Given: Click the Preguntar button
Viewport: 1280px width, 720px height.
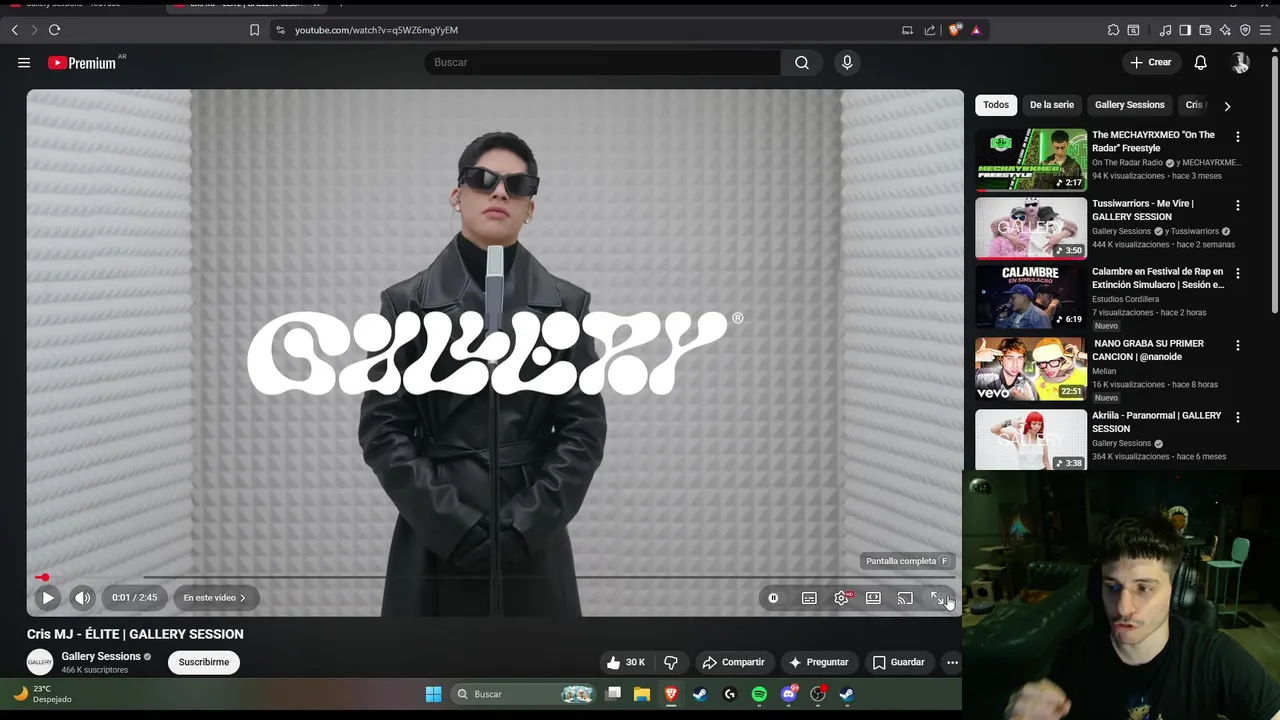Looking at the screenshot, I should tap(818, 662).
